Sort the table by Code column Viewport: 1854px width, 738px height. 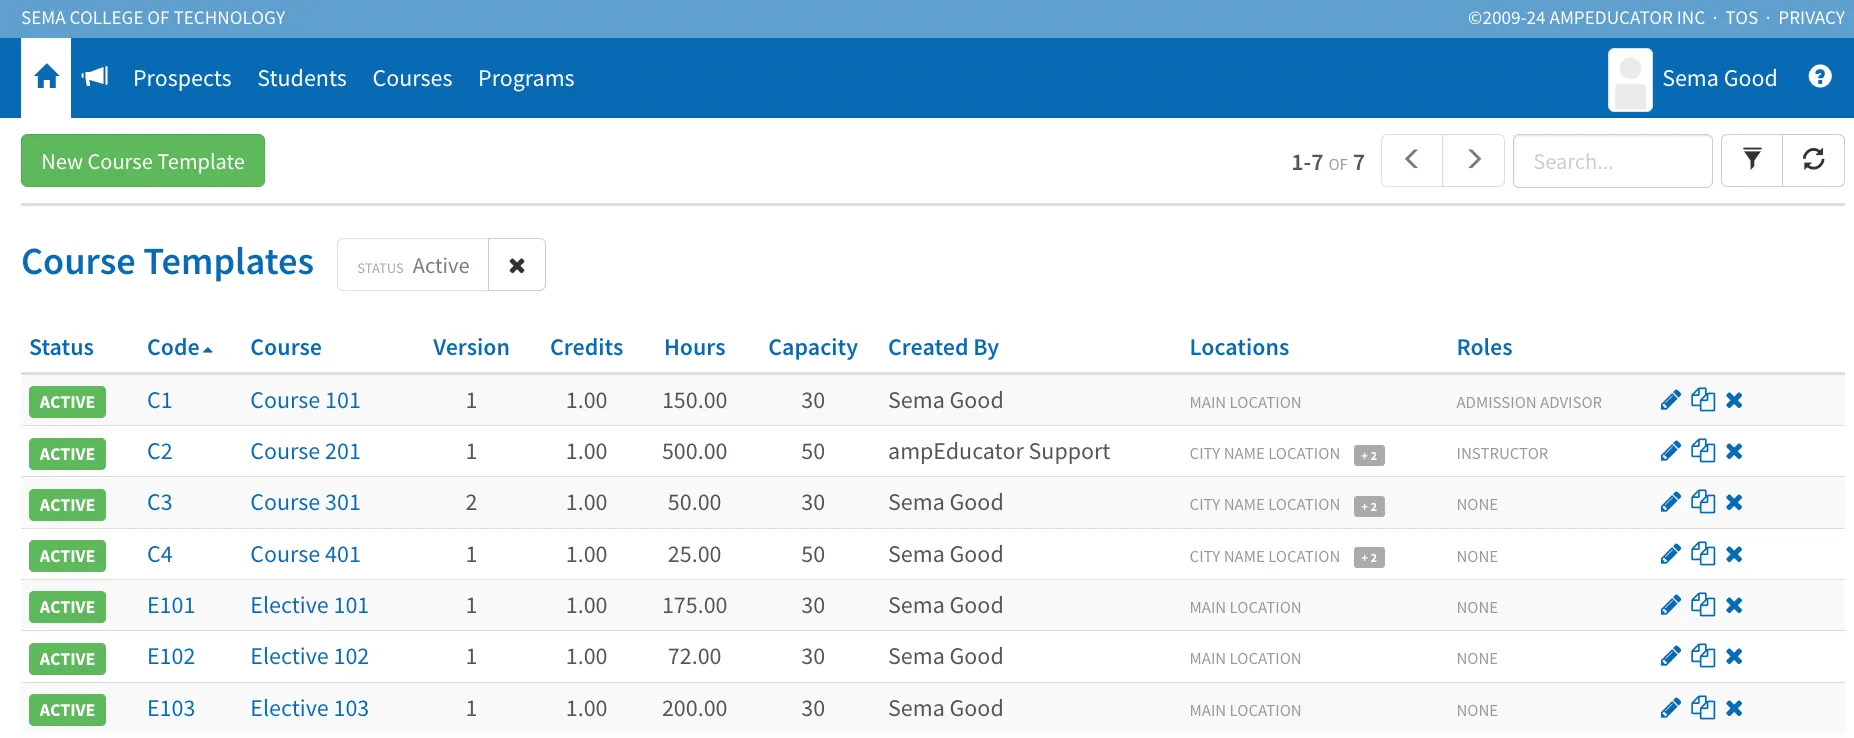180,348
